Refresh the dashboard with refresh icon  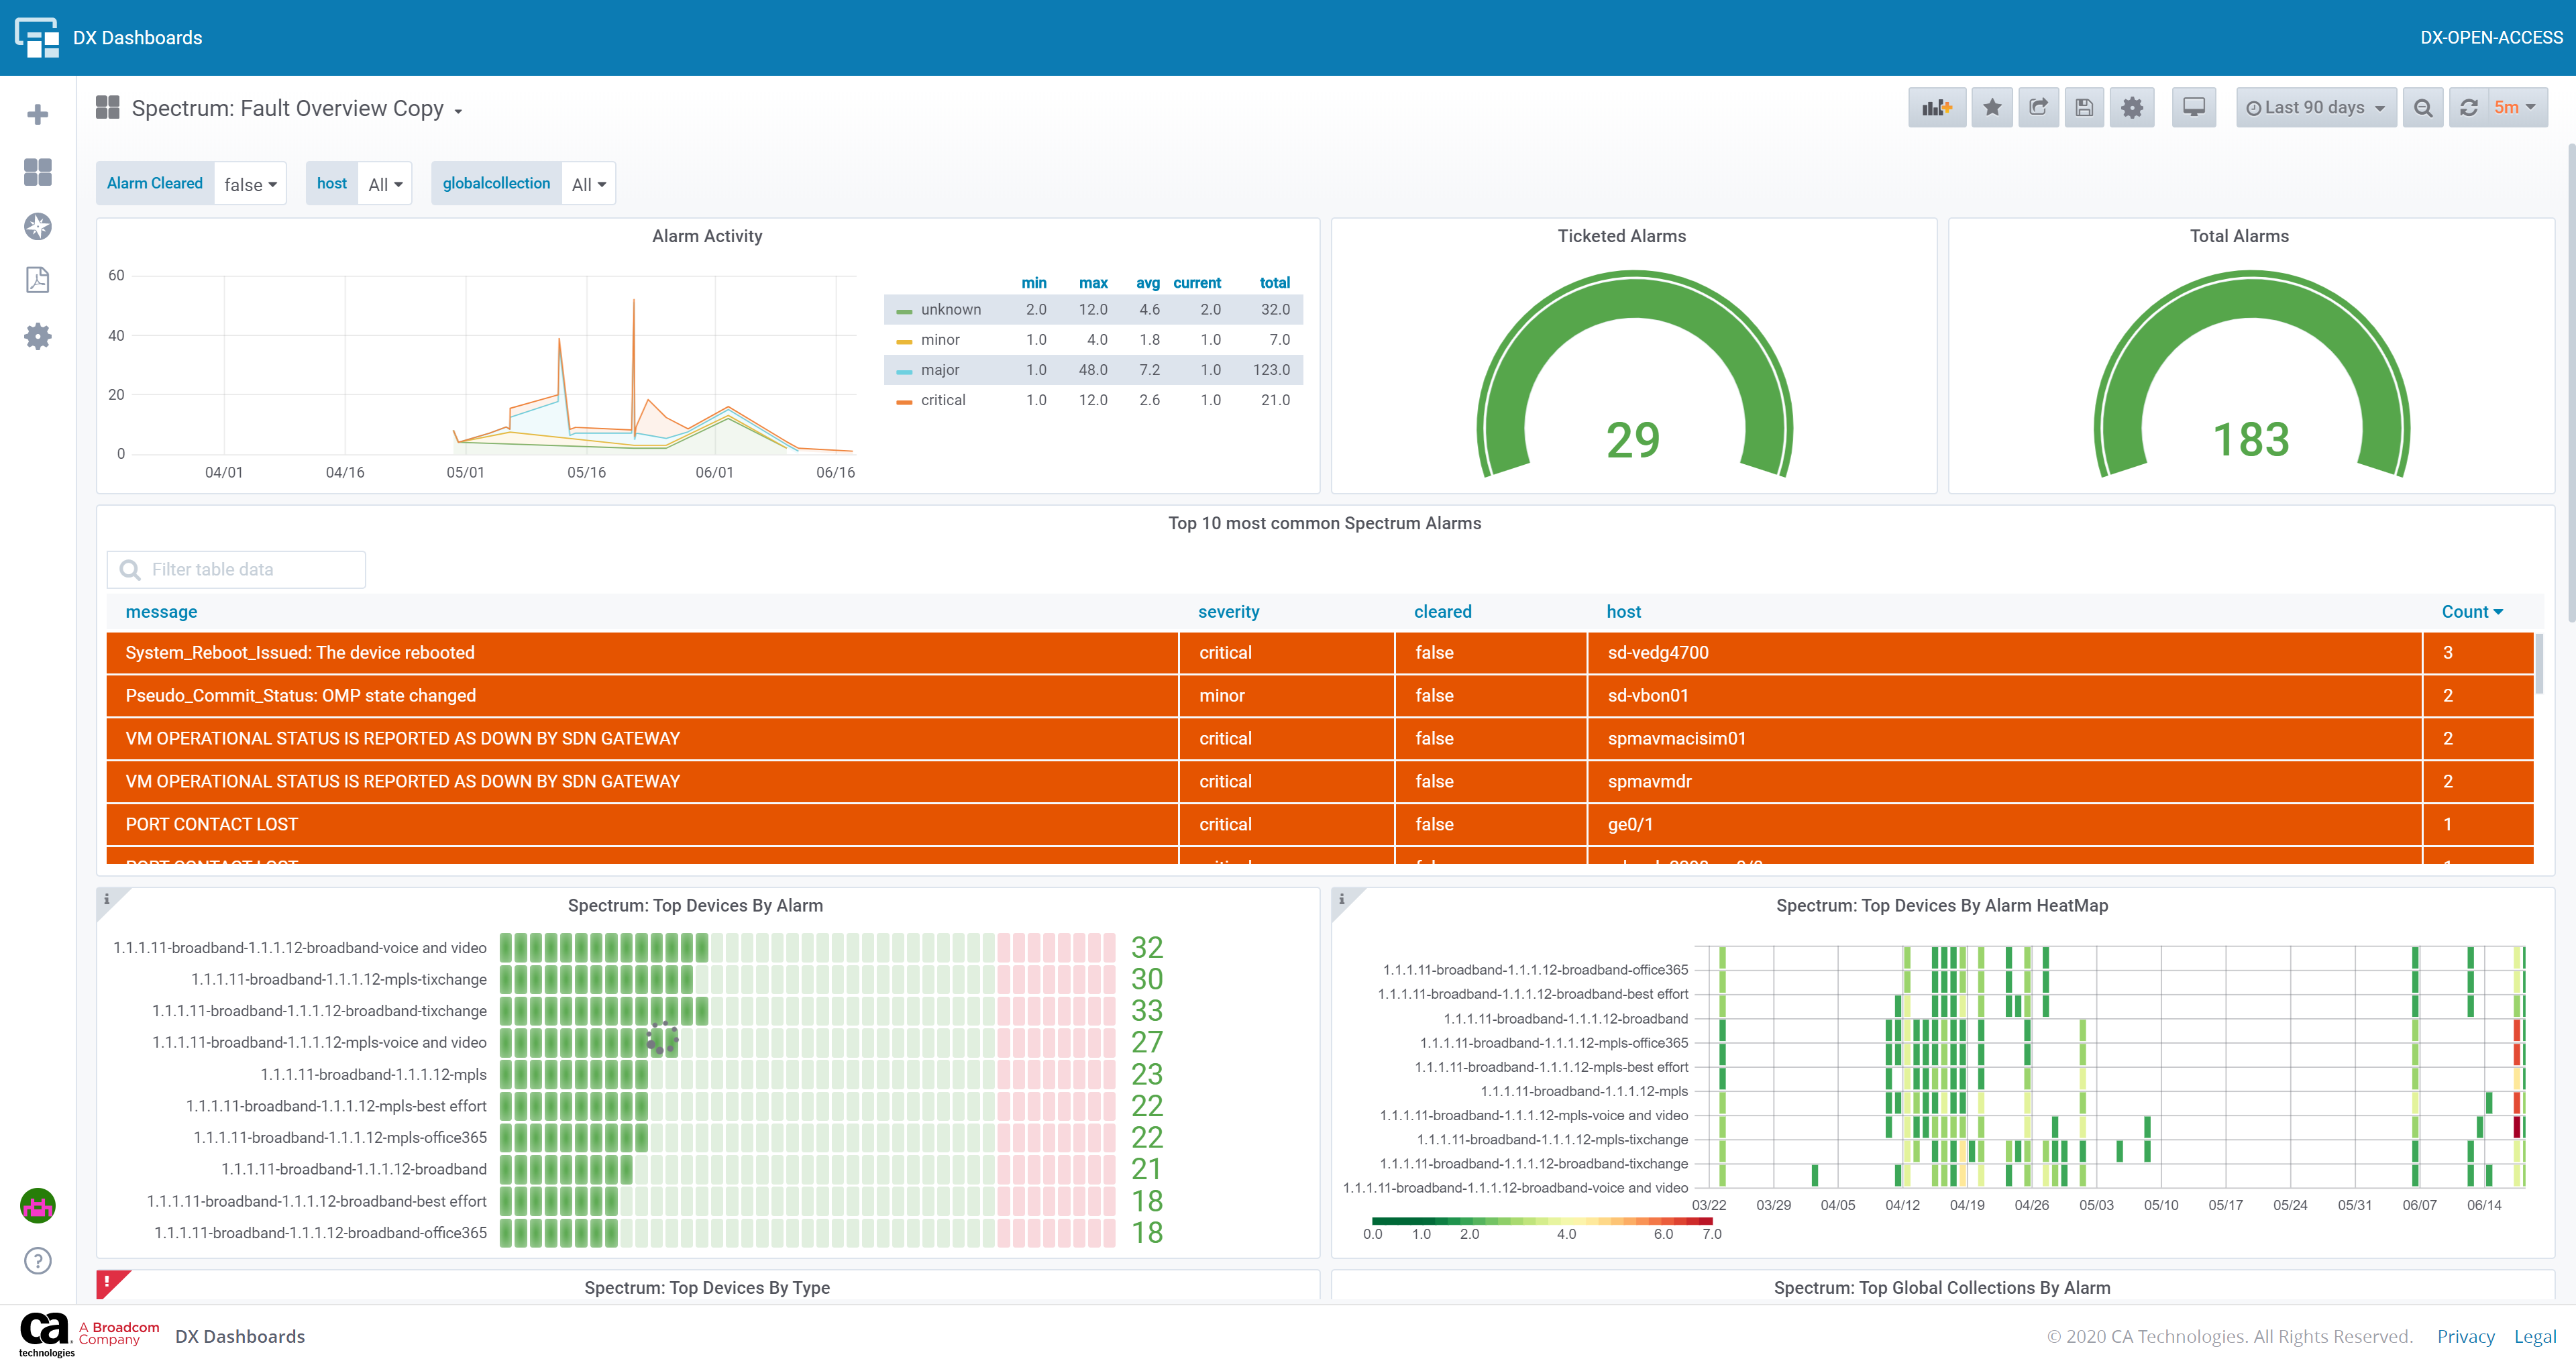tap(2469, 107)
